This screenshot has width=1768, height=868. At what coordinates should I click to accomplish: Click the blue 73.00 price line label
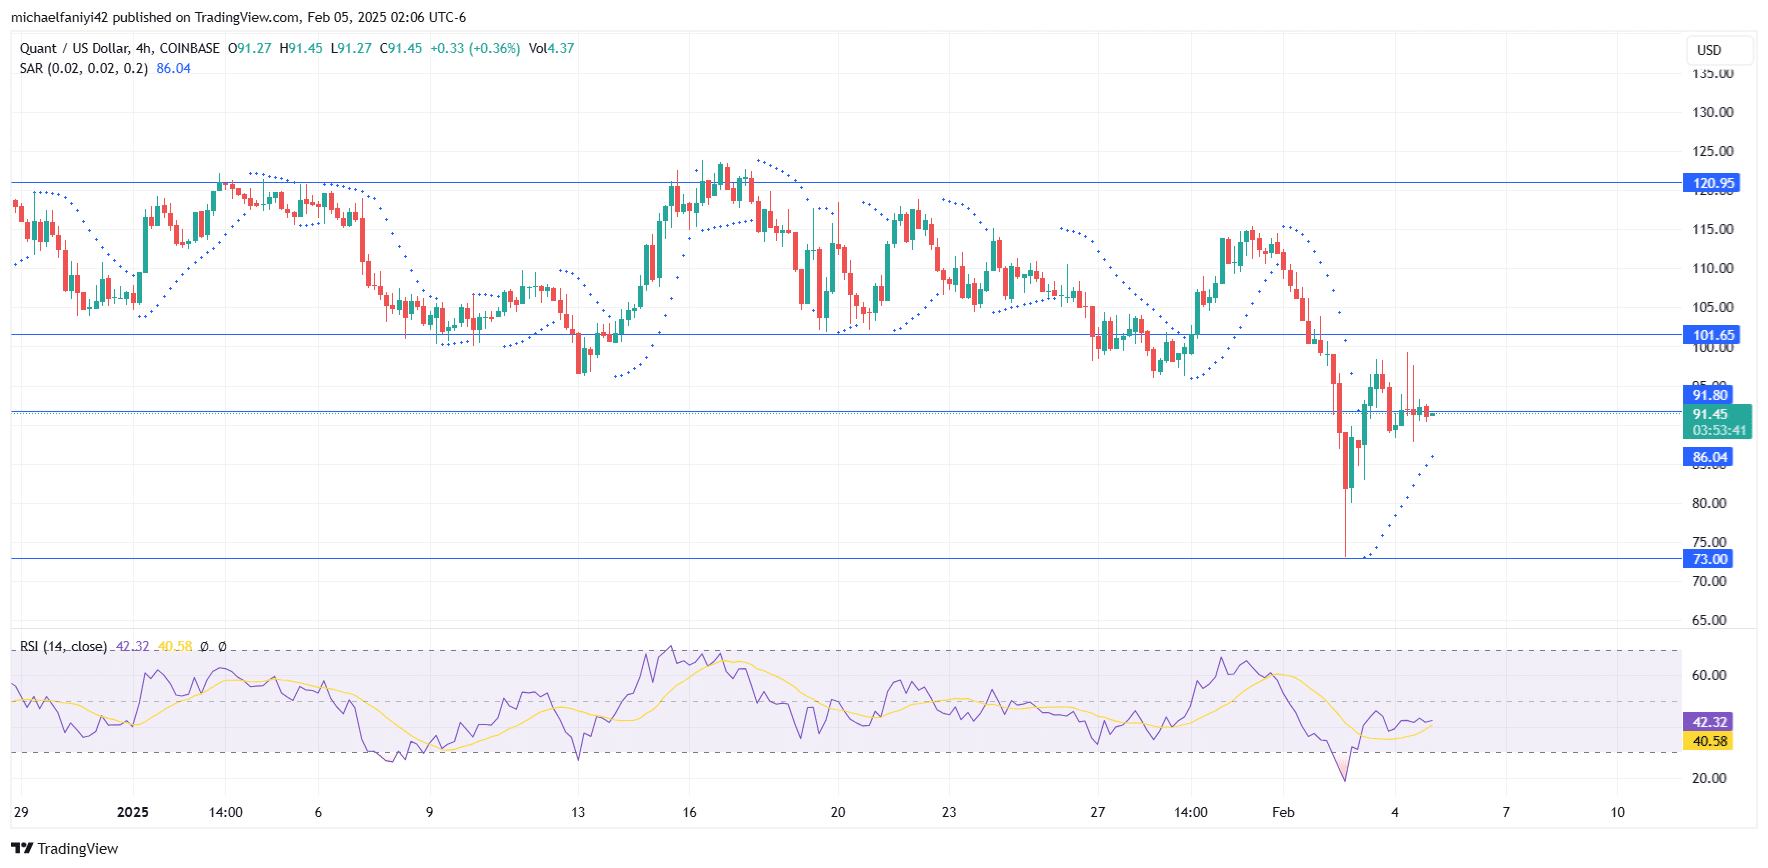[1709, 559]
